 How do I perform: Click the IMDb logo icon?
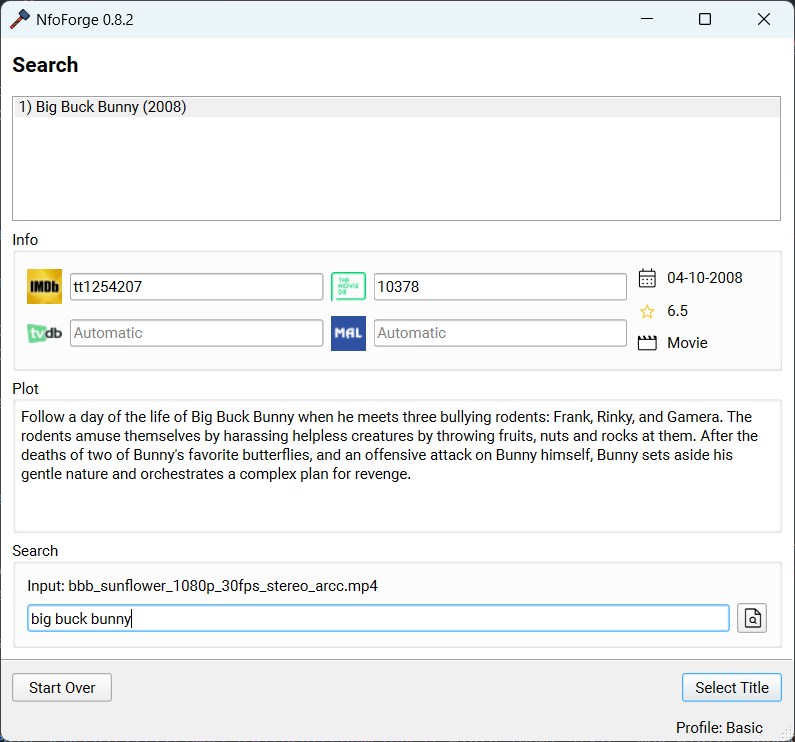tap(45, 287)
